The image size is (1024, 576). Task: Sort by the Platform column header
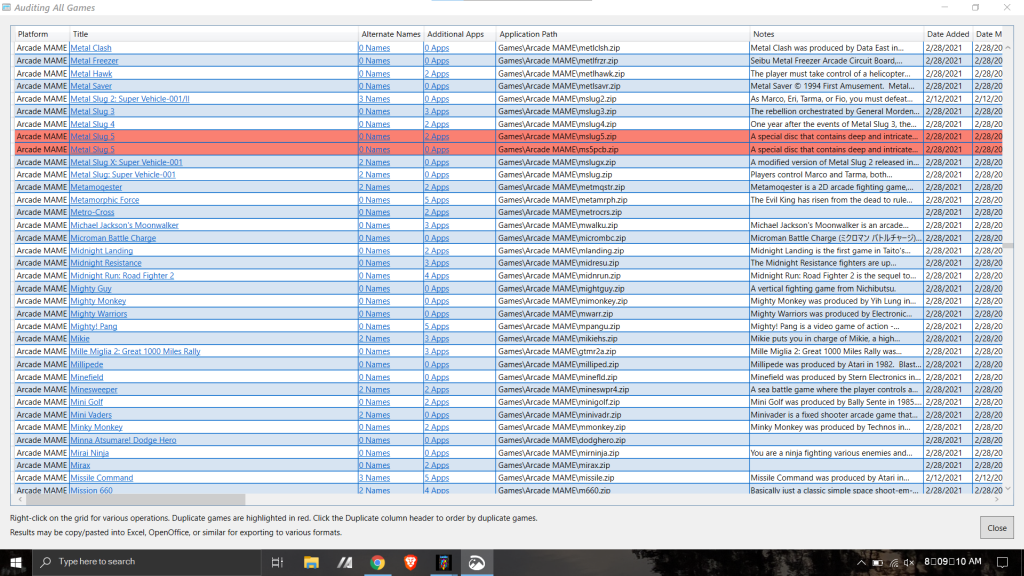click(x=42, y=34)
